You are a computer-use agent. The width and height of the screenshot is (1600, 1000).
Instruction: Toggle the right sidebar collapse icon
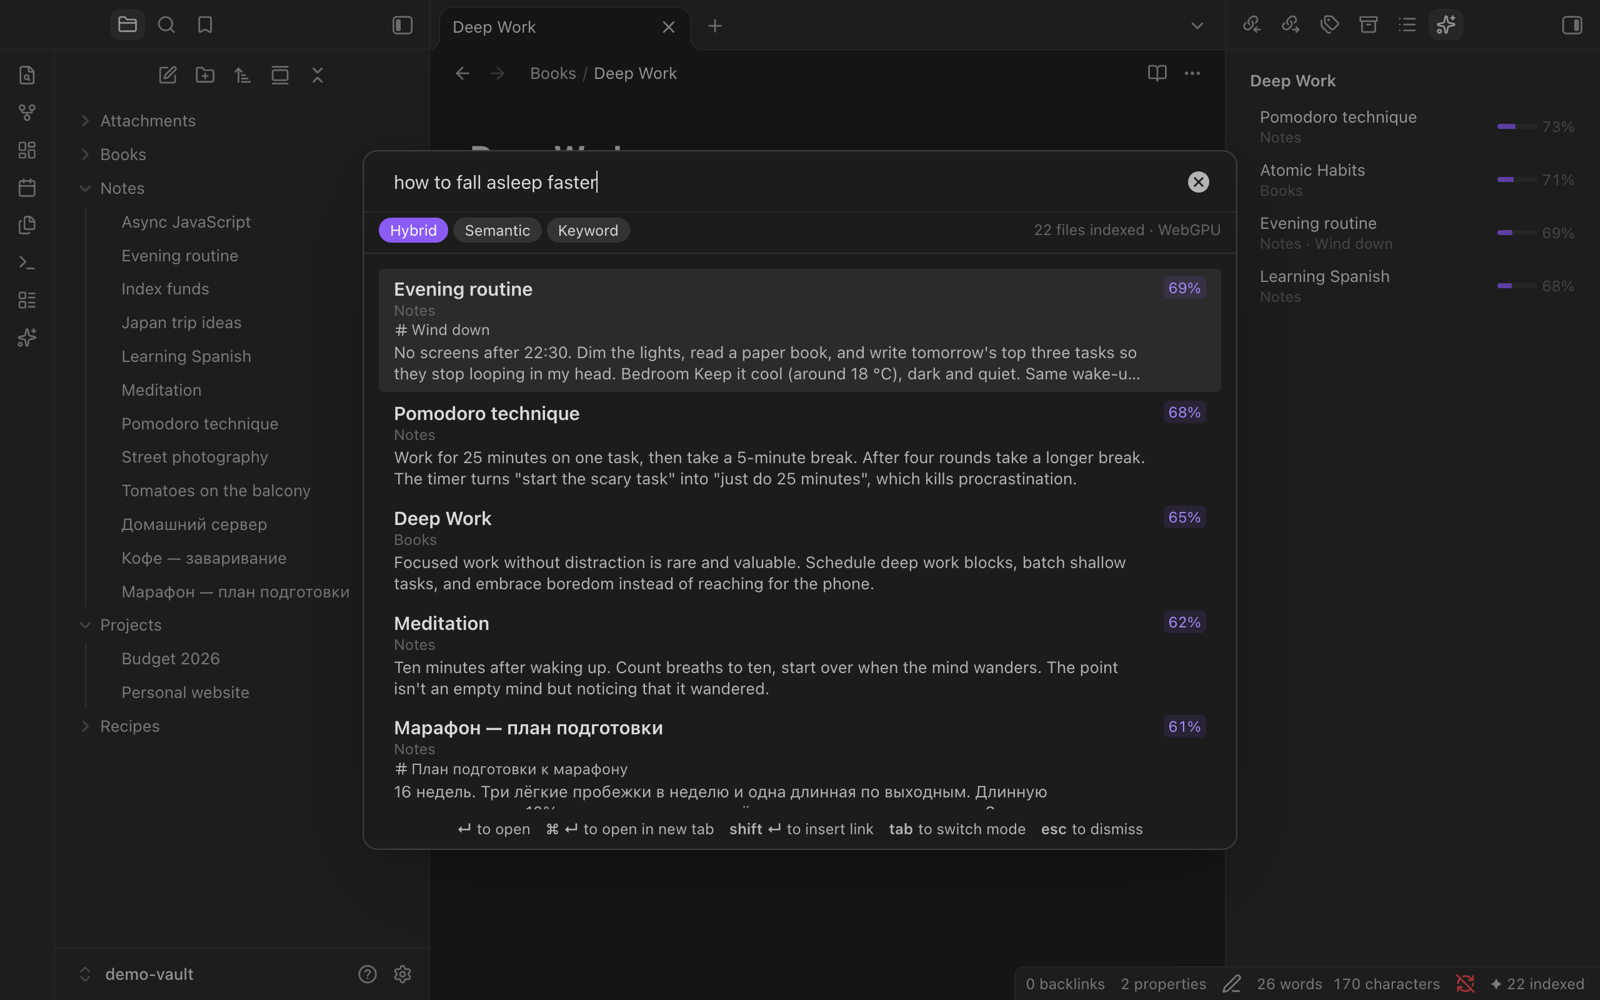pos(1572,25)
